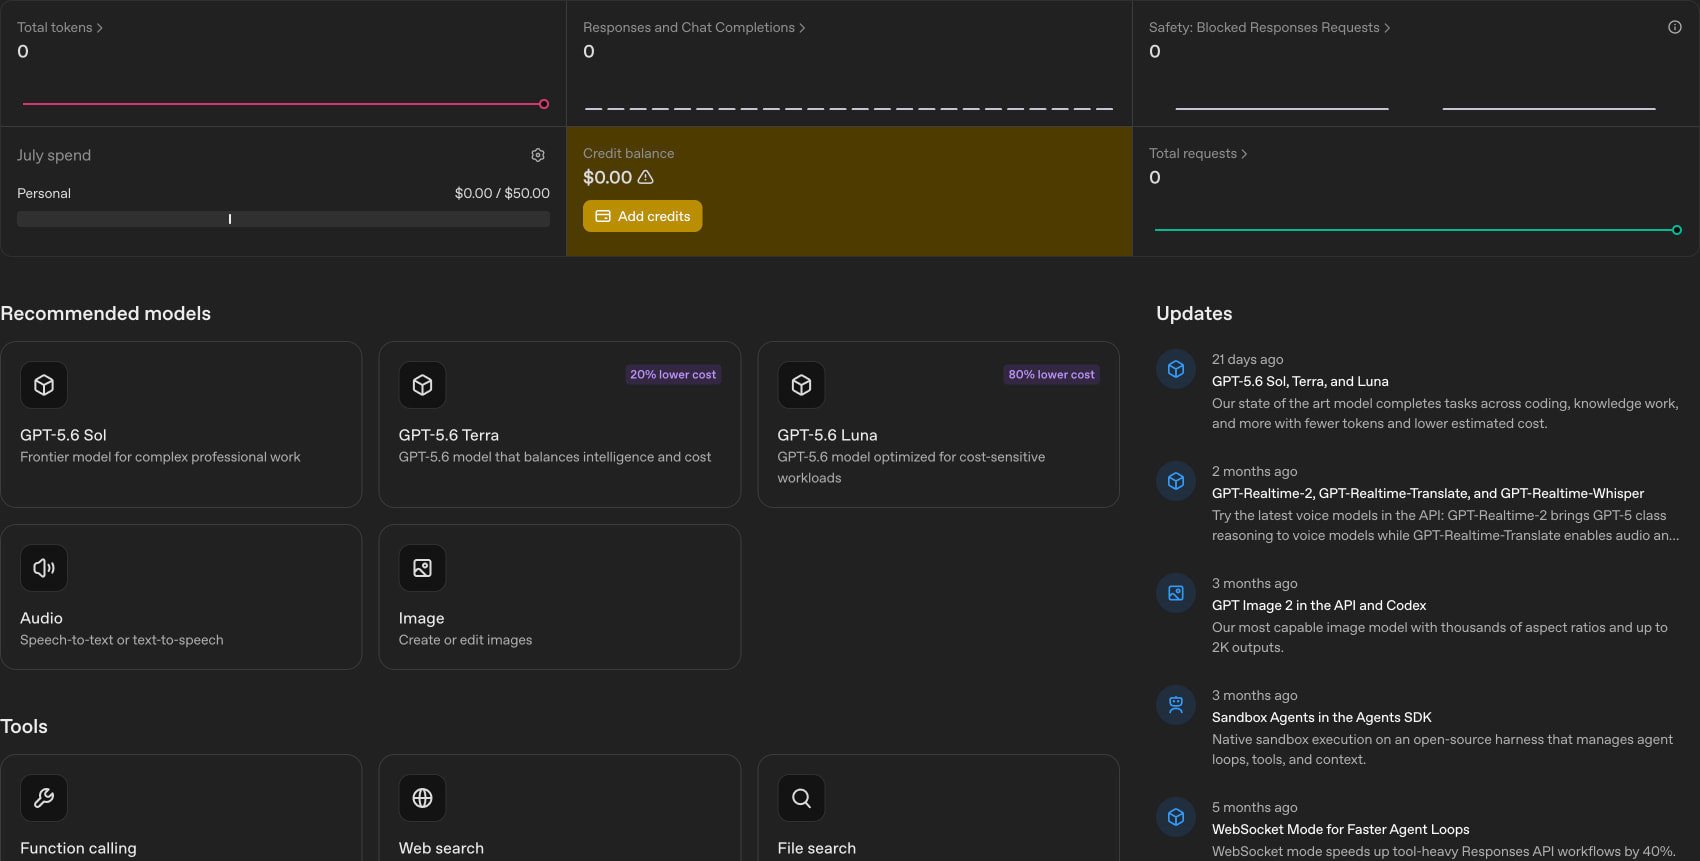Screen dimensions: 1700x861
Task: Click the Recommended models heading
Action: coord(106,313)
